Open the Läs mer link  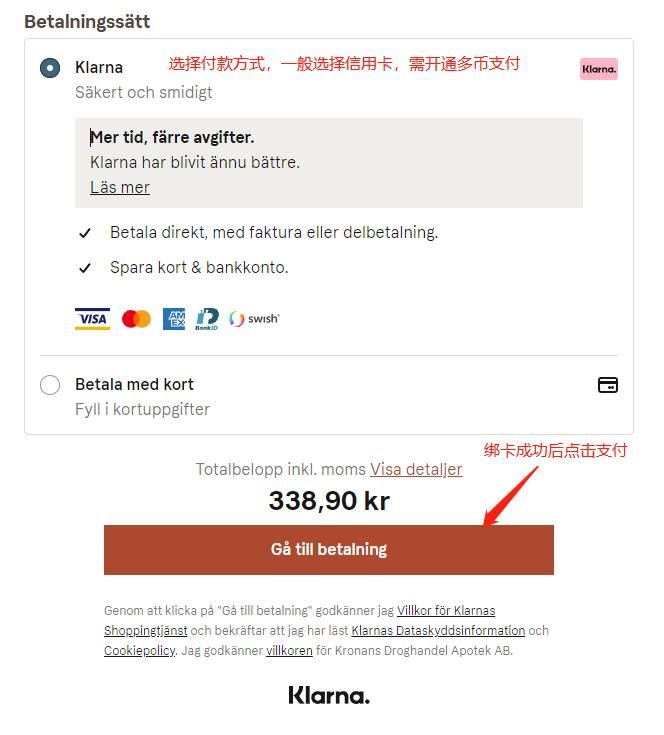pyautogui.click(x=120, y=188)
